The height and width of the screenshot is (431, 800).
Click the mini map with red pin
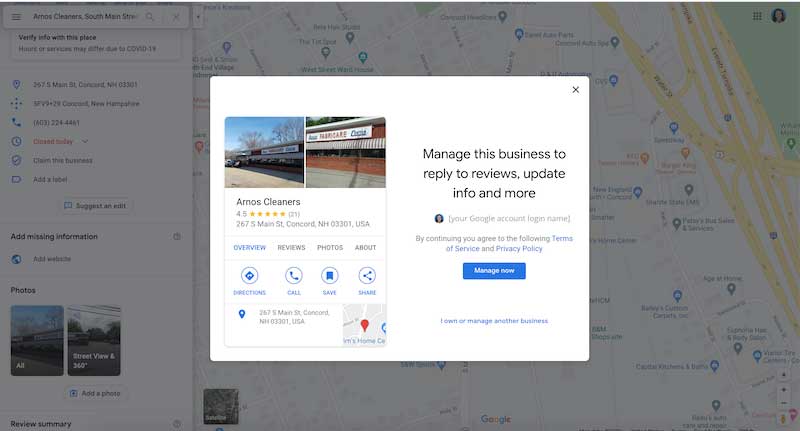tap(364, 325)
